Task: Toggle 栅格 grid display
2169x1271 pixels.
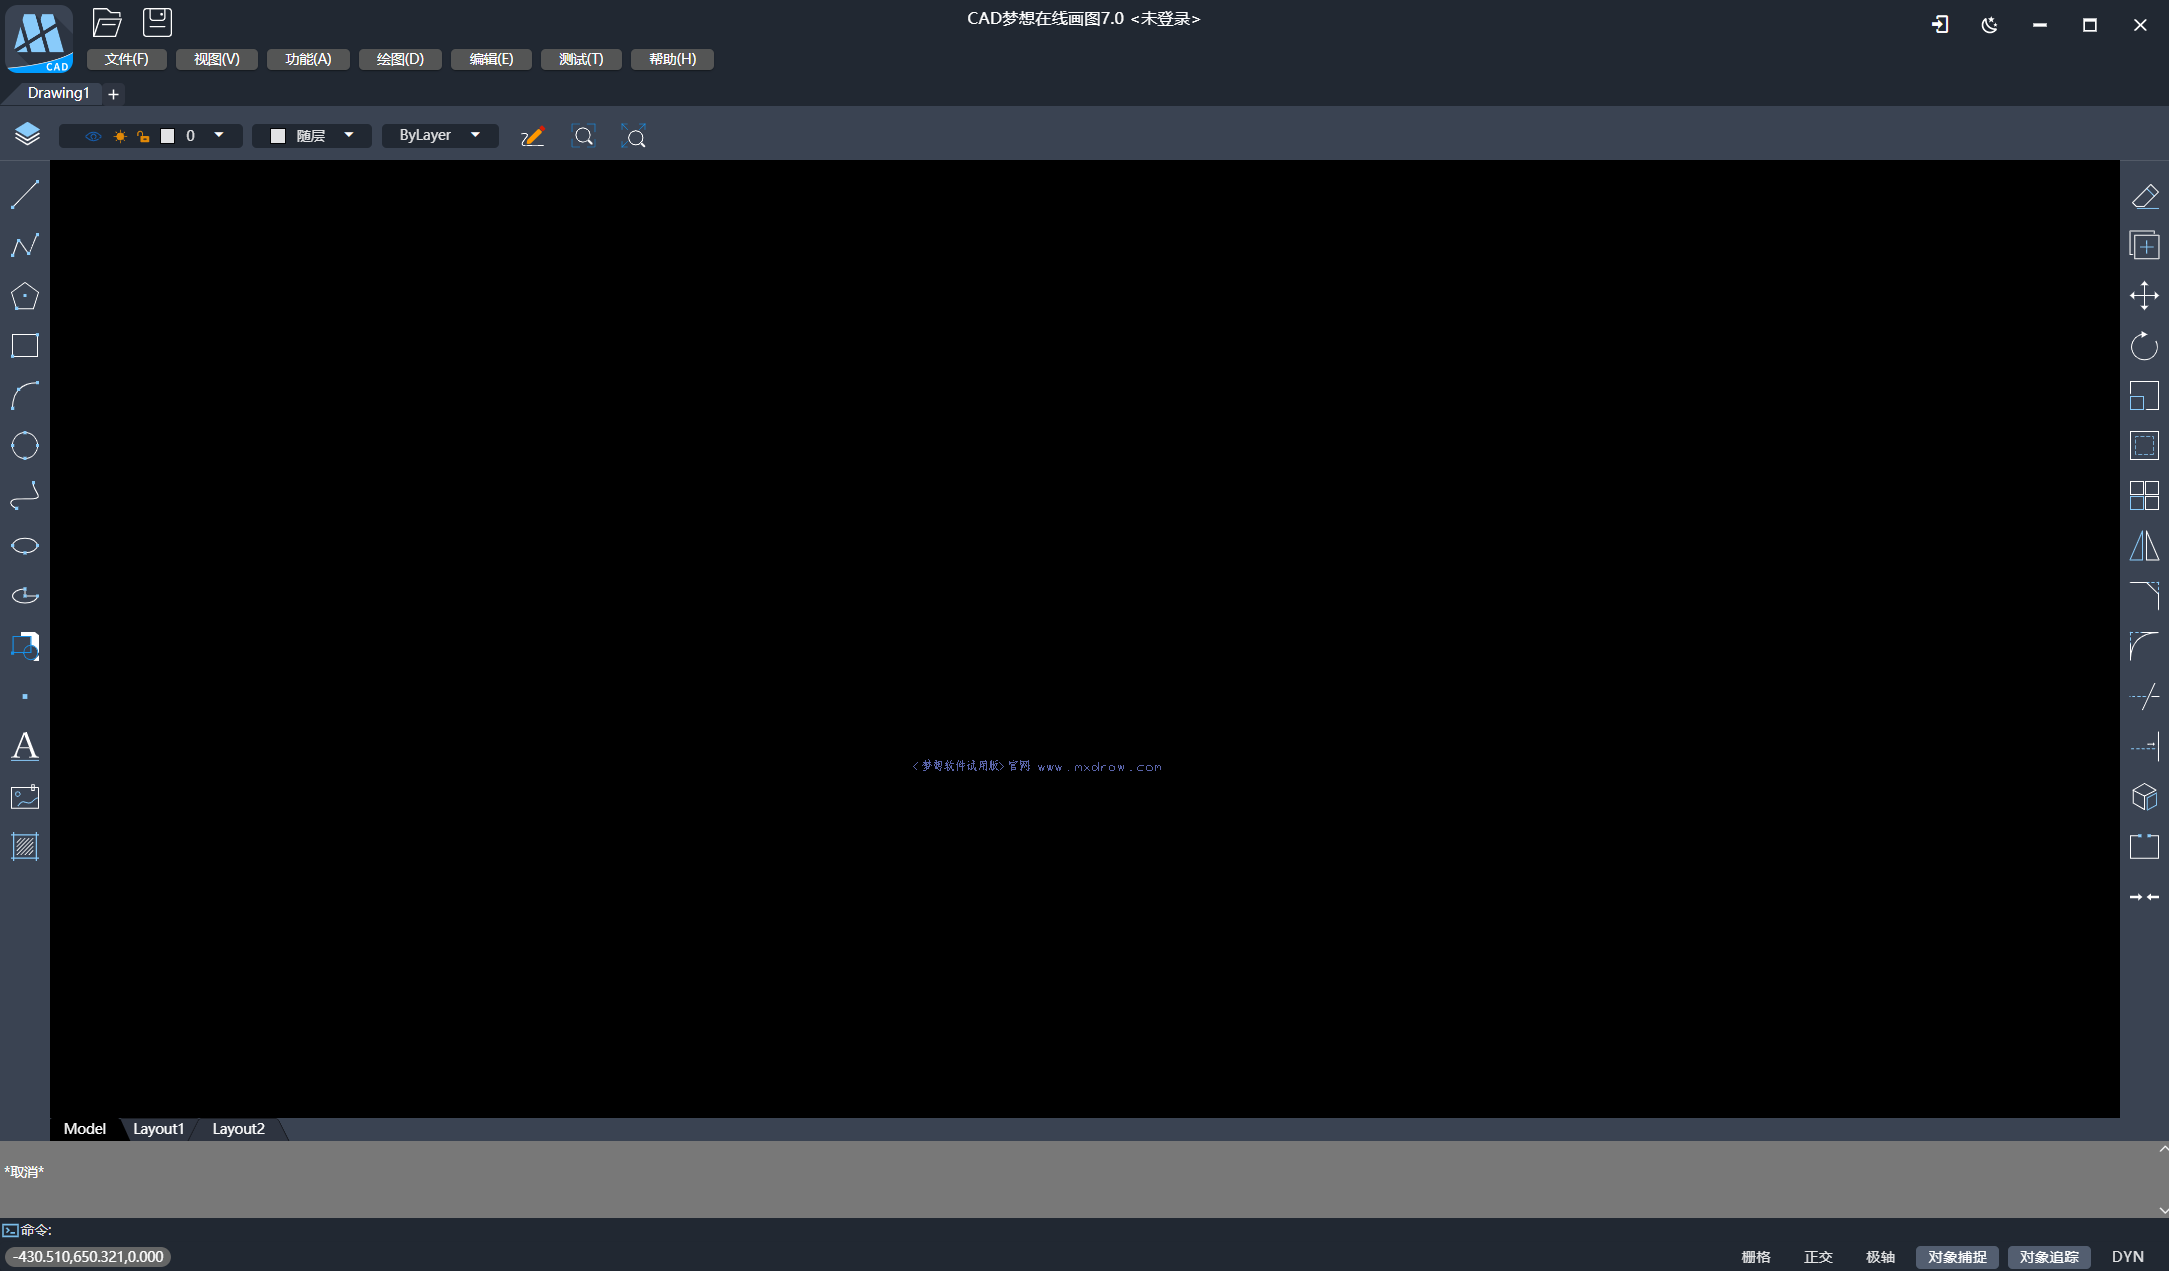Action: [1756, 1257]
